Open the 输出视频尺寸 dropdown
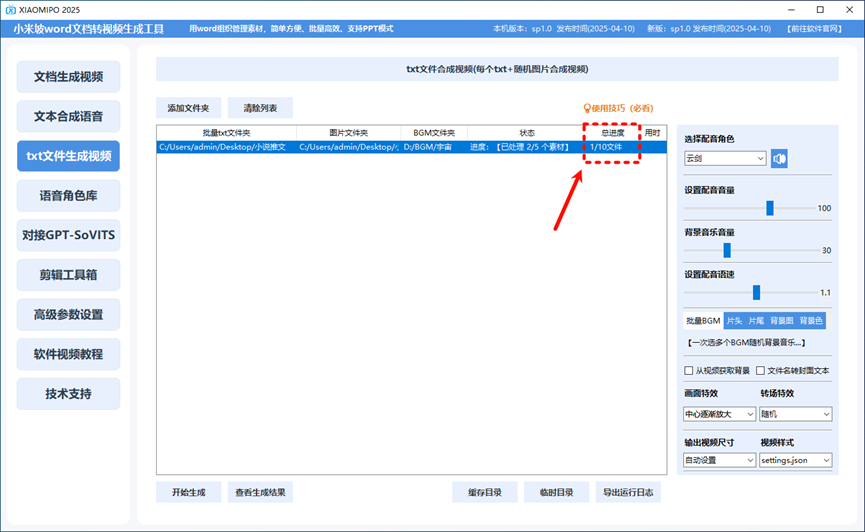The image size is (865, 532). coord(719,460)
